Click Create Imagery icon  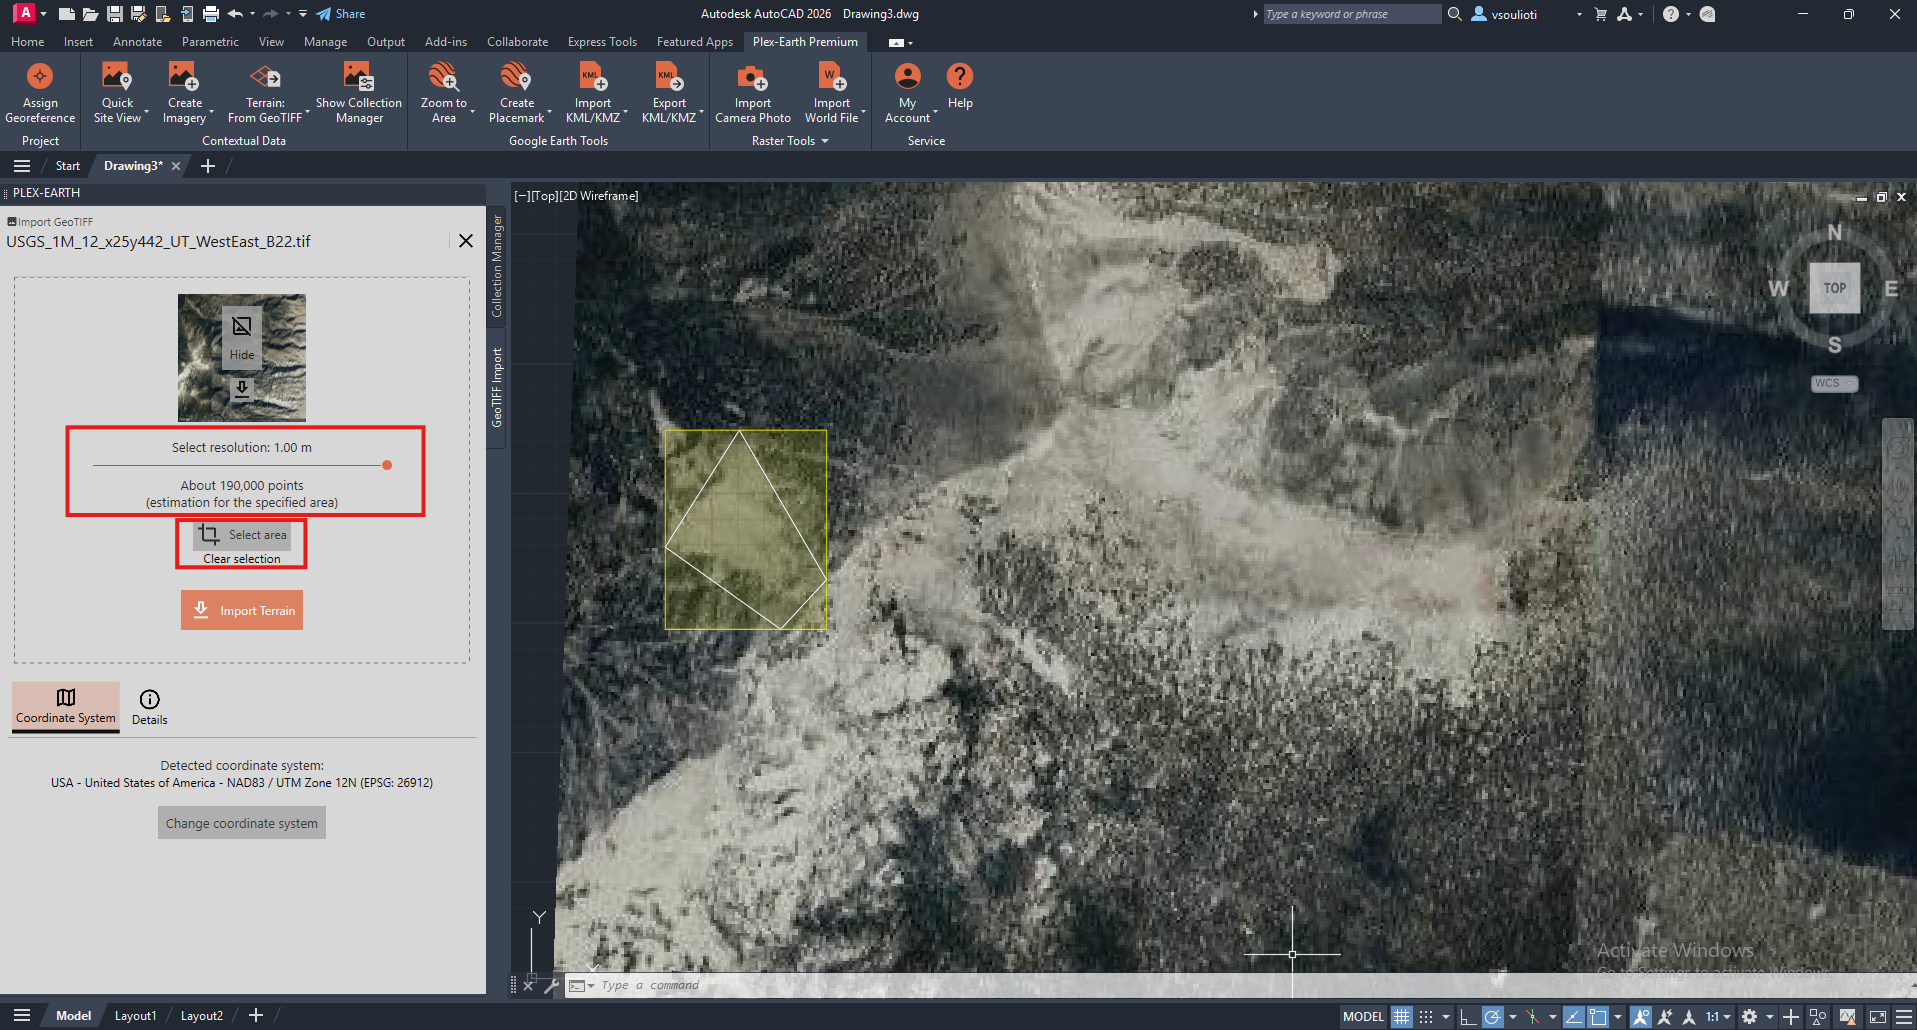[184, 77]
